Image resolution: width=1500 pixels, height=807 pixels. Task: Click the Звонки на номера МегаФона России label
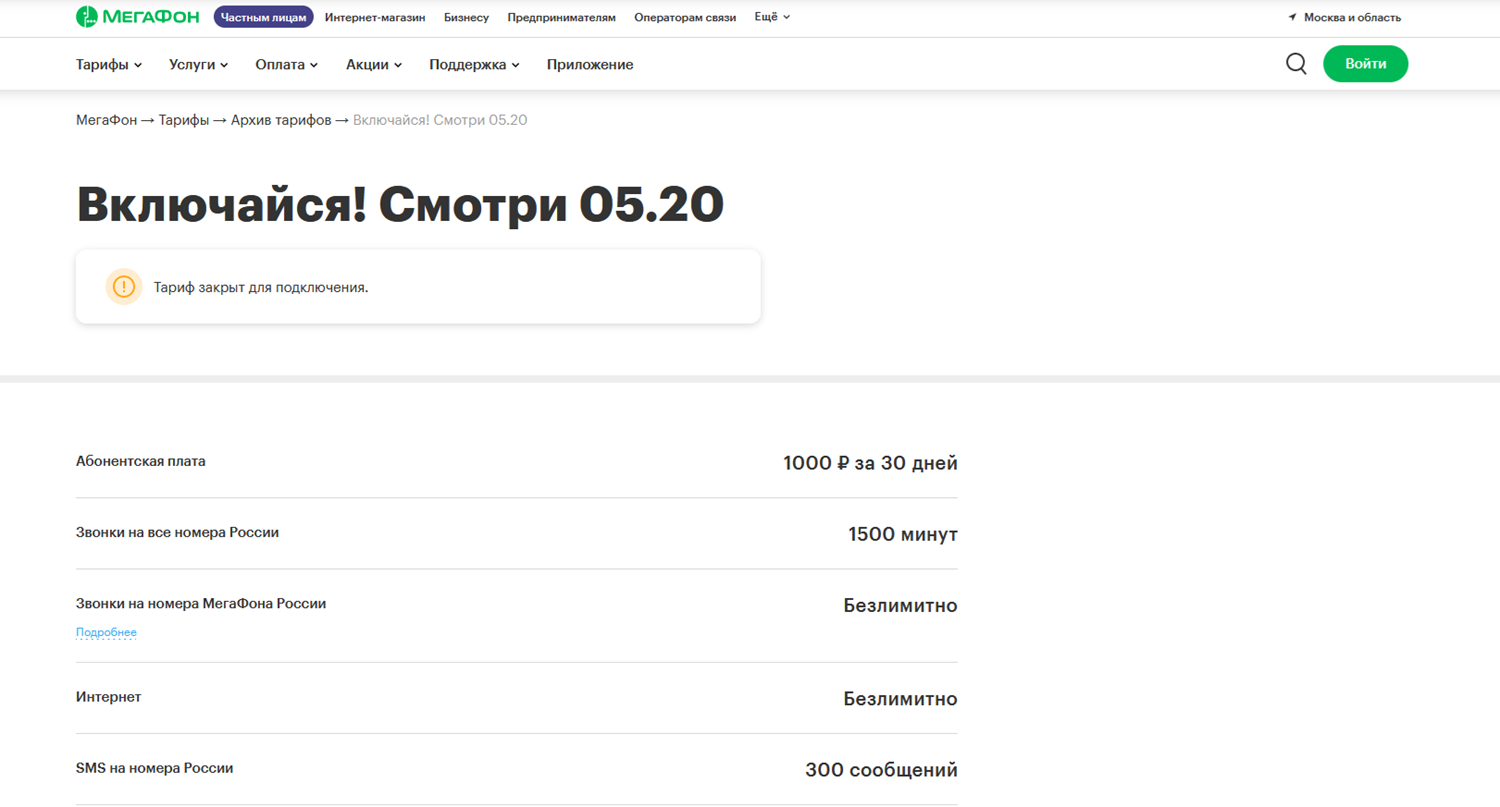point(201,604)
